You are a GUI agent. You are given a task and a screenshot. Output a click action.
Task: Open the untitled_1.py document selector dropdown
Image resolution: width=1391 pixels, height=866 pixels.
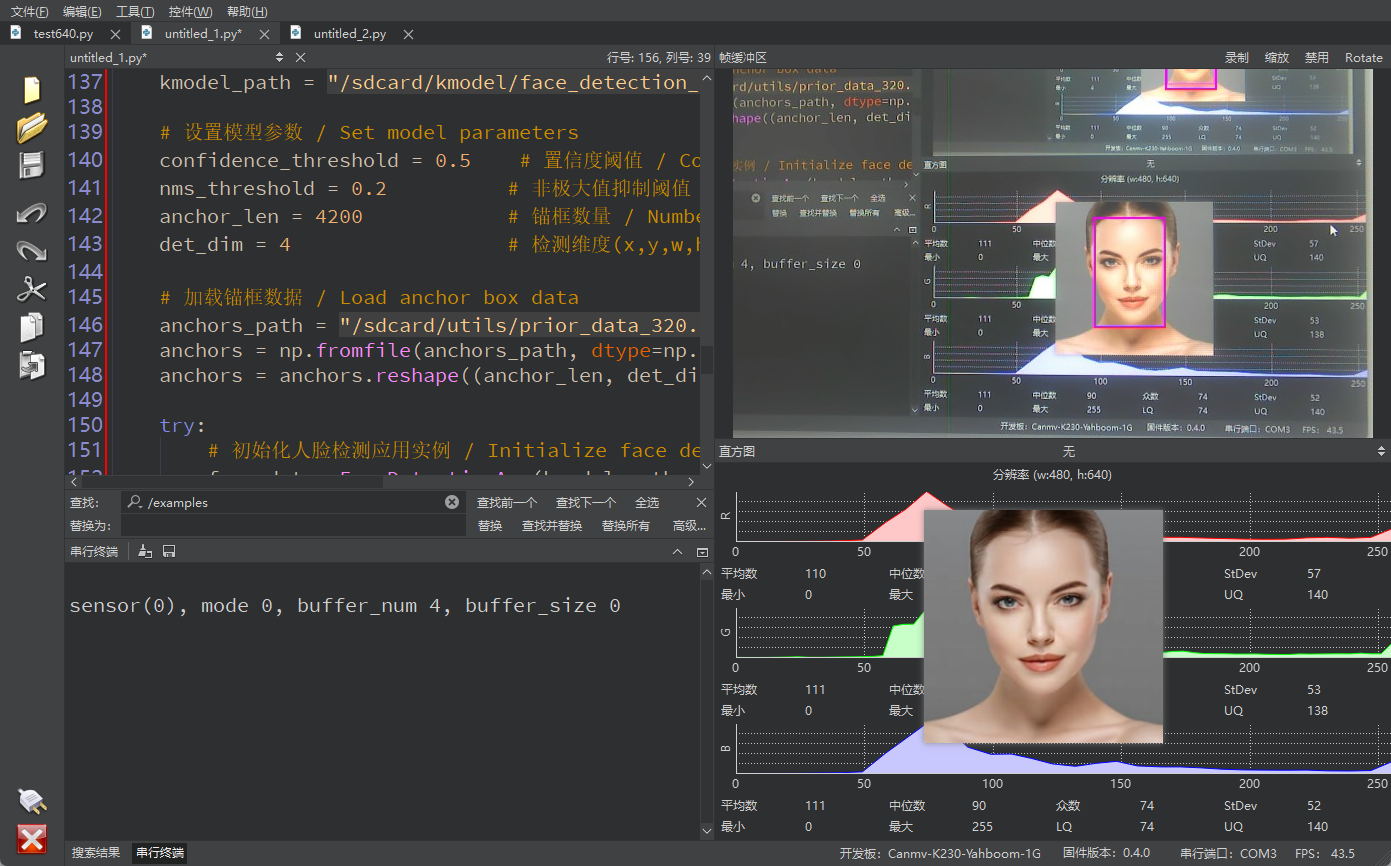279,58
